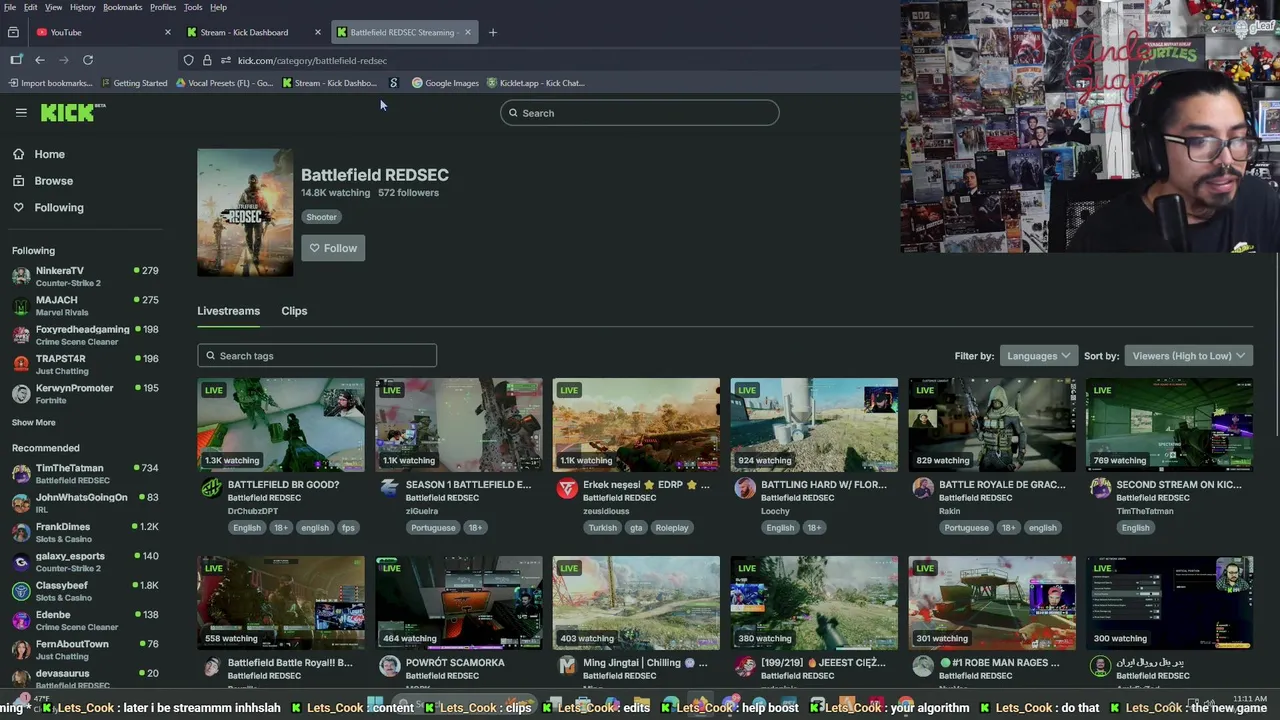Click the fps tag on DrChubzDPT stream
Viewport: 1280px width, 720px height.
pos(348,528)
